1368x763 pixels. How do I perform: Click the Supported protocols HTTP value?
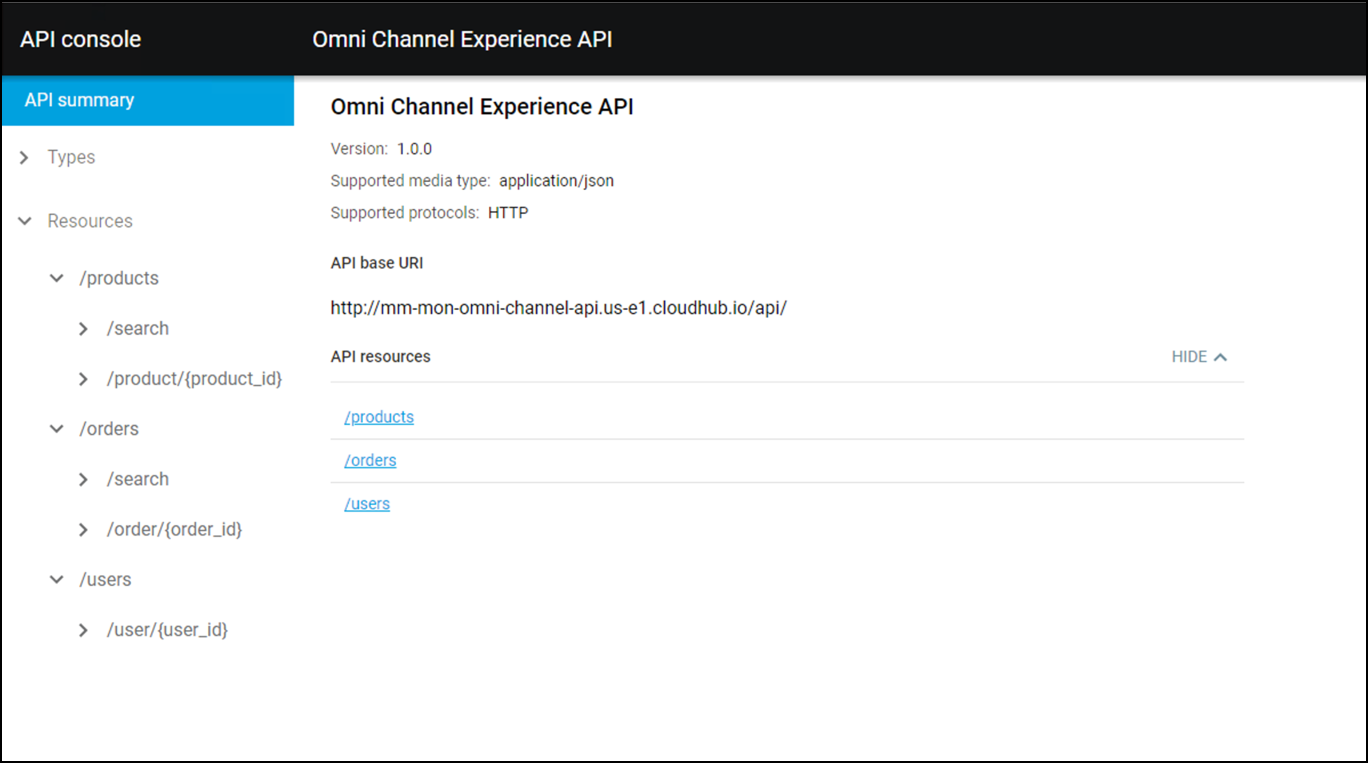tap(508, 213)
